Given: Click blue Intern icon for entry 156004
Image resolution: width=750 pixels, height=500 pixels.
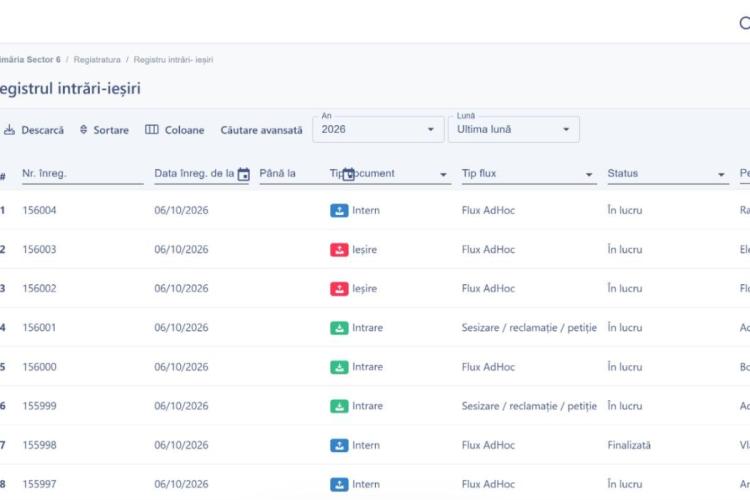Looking at the screenshot, I should pyautogui.click(x=339, y=211).
